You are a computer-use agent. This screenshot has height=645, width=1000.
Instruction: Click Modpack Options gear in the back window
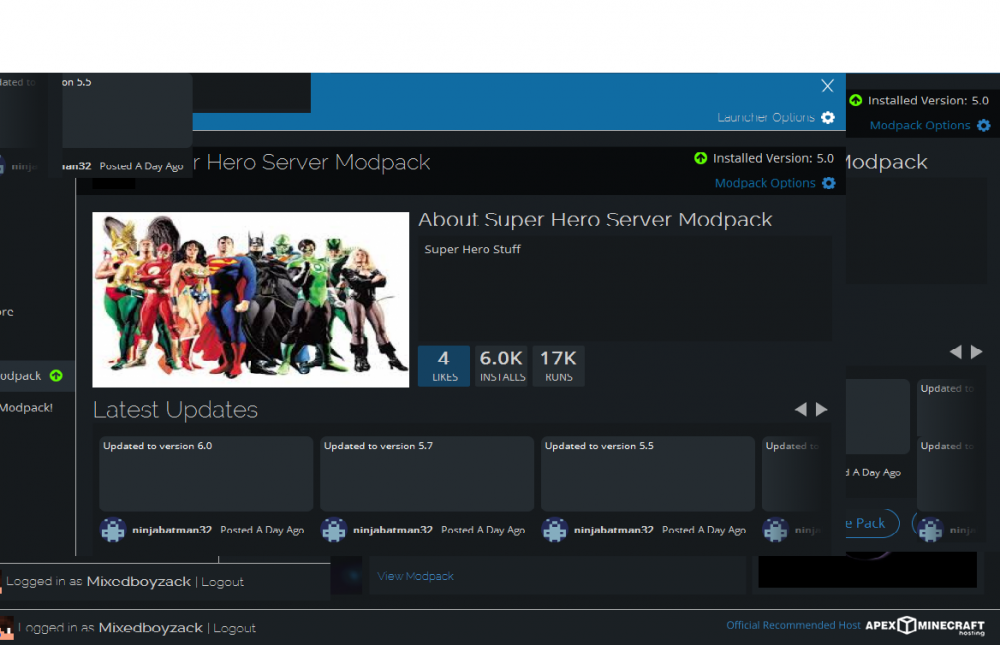(x=983, y=125)
